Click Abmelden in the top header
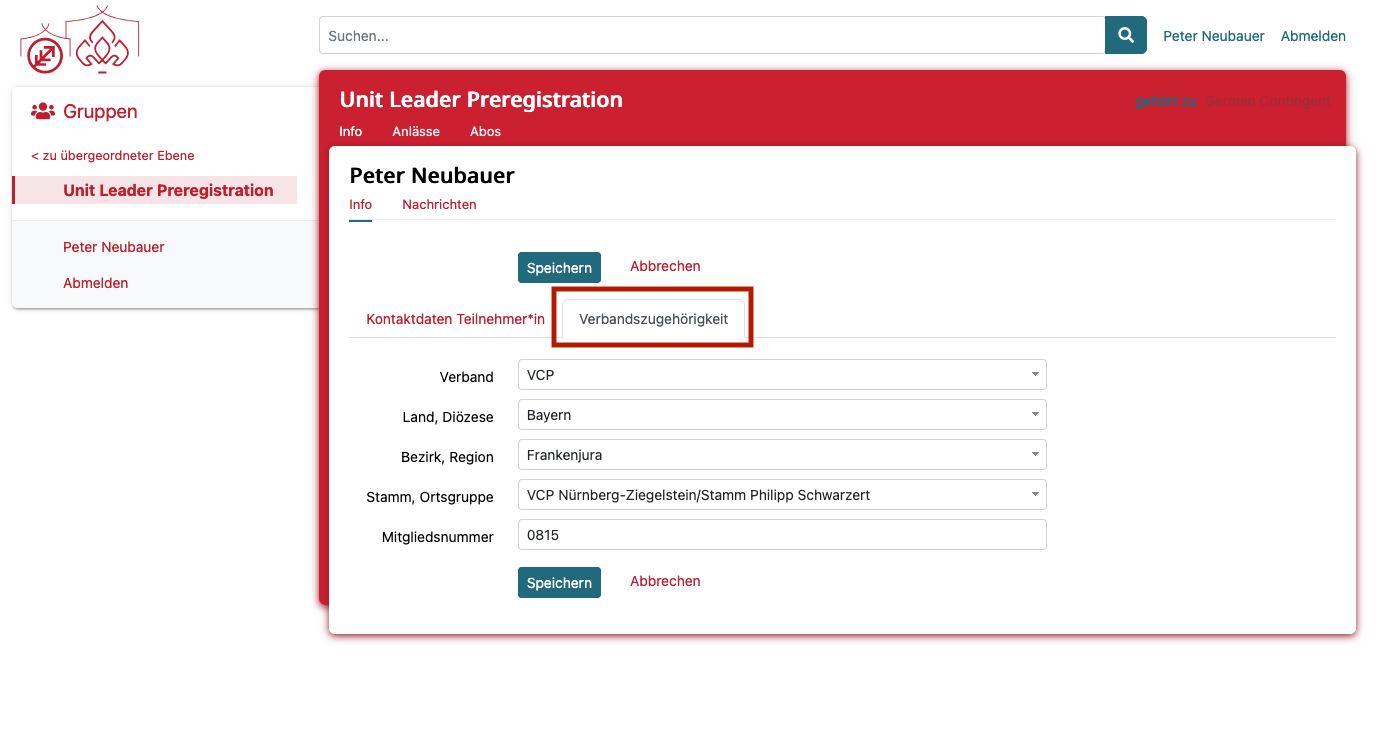 pyautogui.click(x=1313, y=36)
